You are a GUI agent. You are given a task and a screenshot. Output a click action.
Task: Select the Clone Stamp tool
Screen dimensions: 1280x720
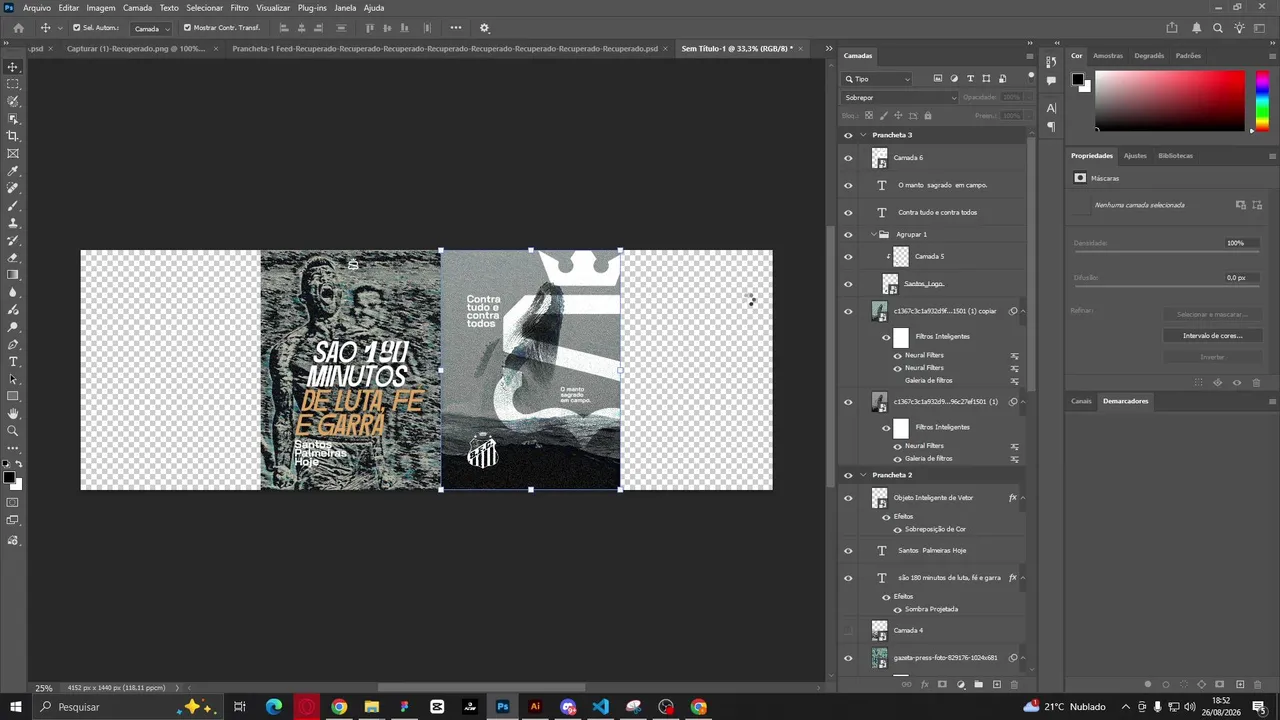tap(13, 223)
